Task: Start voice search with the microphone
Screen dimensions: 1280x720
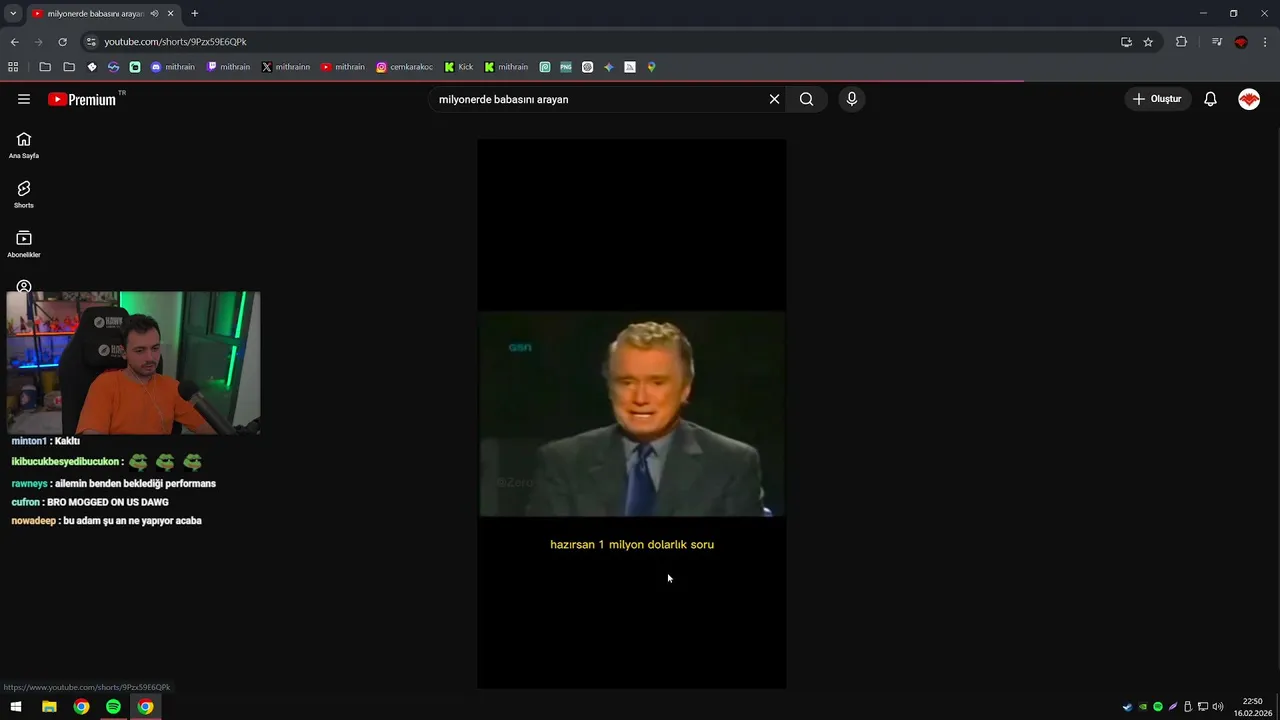Action: 852,99
